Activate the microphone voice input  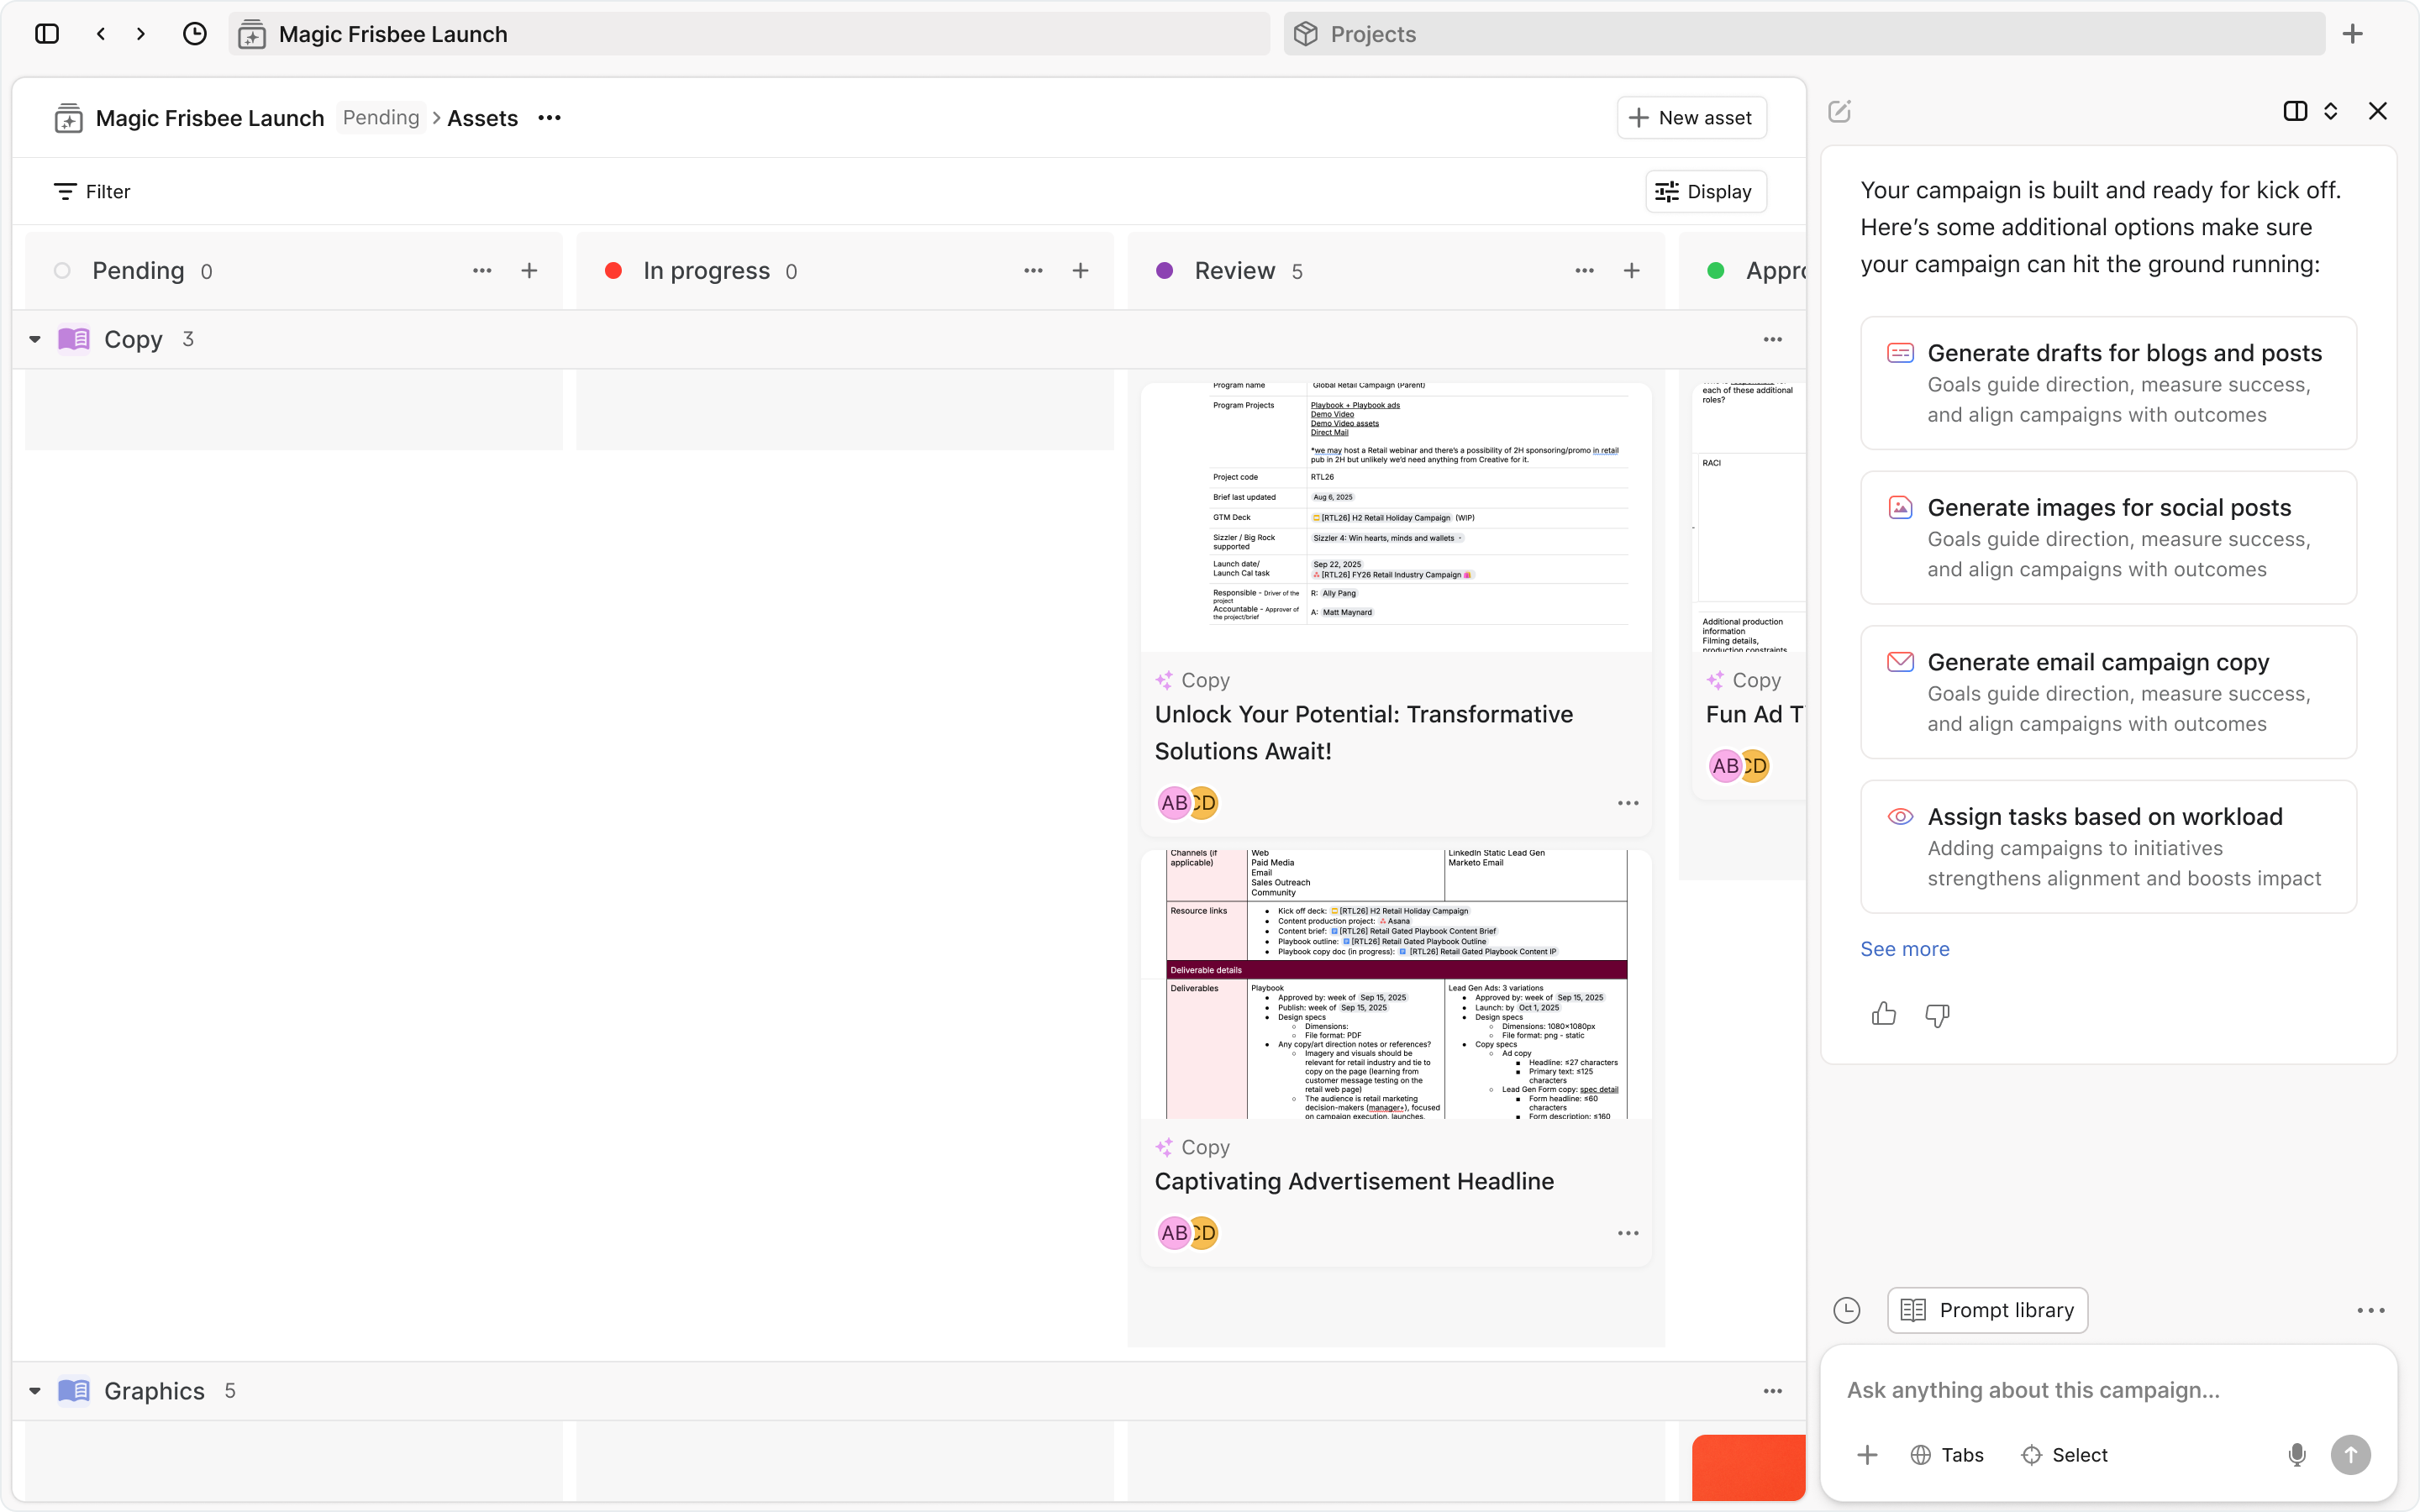click(2297, 1454)
